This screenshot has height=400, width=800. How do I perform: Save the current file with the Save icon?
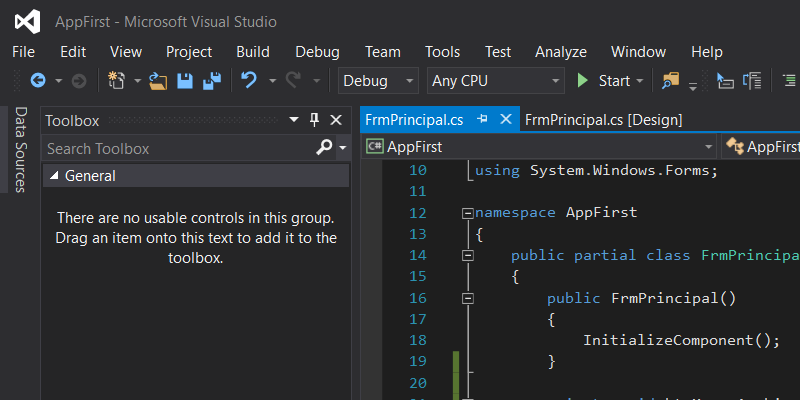tap(185, 81)
